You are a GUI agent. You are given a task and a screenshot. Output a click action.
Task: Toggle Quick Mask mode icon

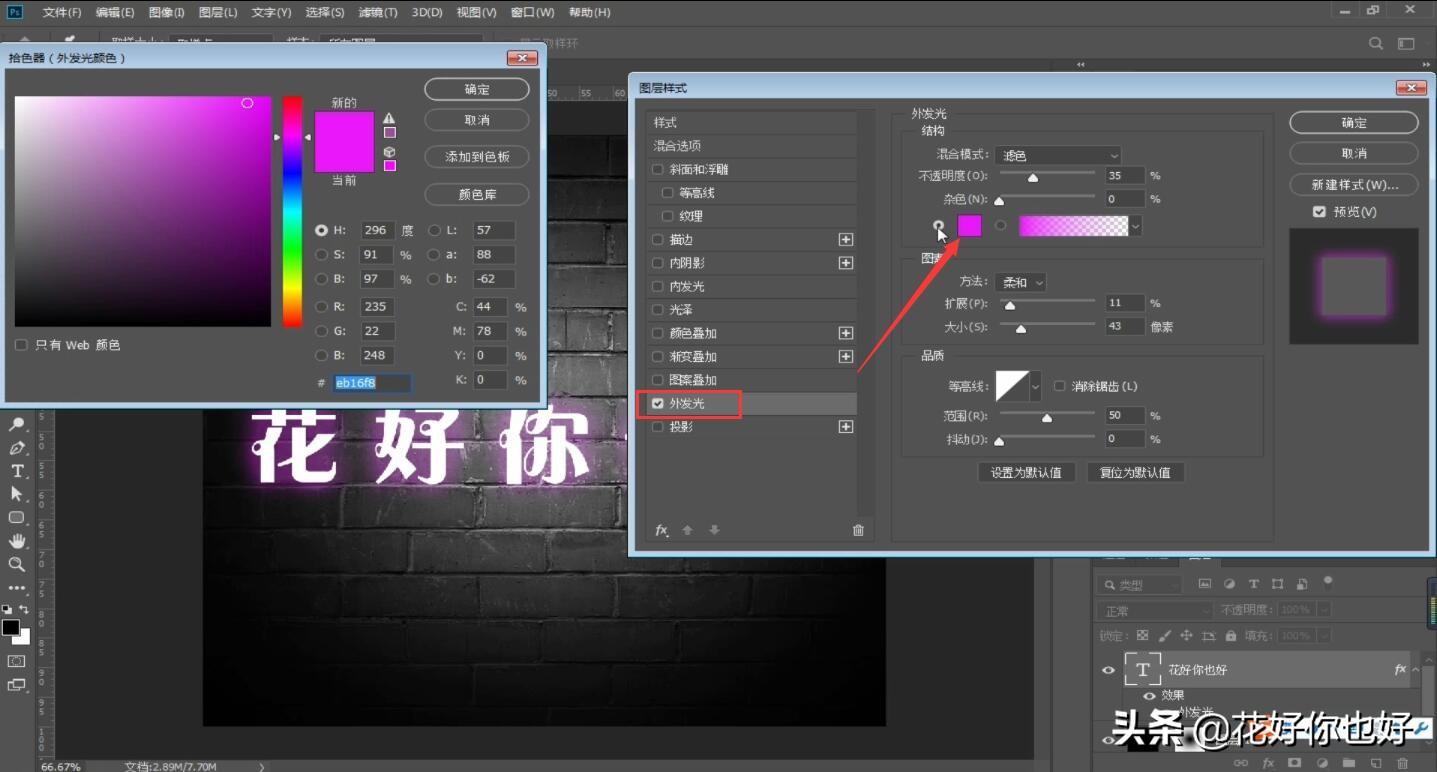point(17,661)
